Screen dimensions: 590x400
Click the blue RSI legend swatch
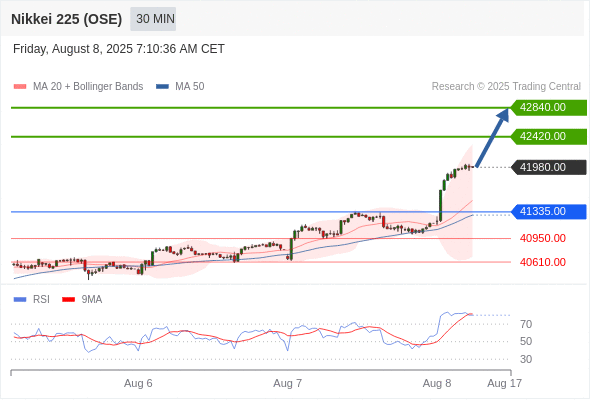[x=20, y=300]
